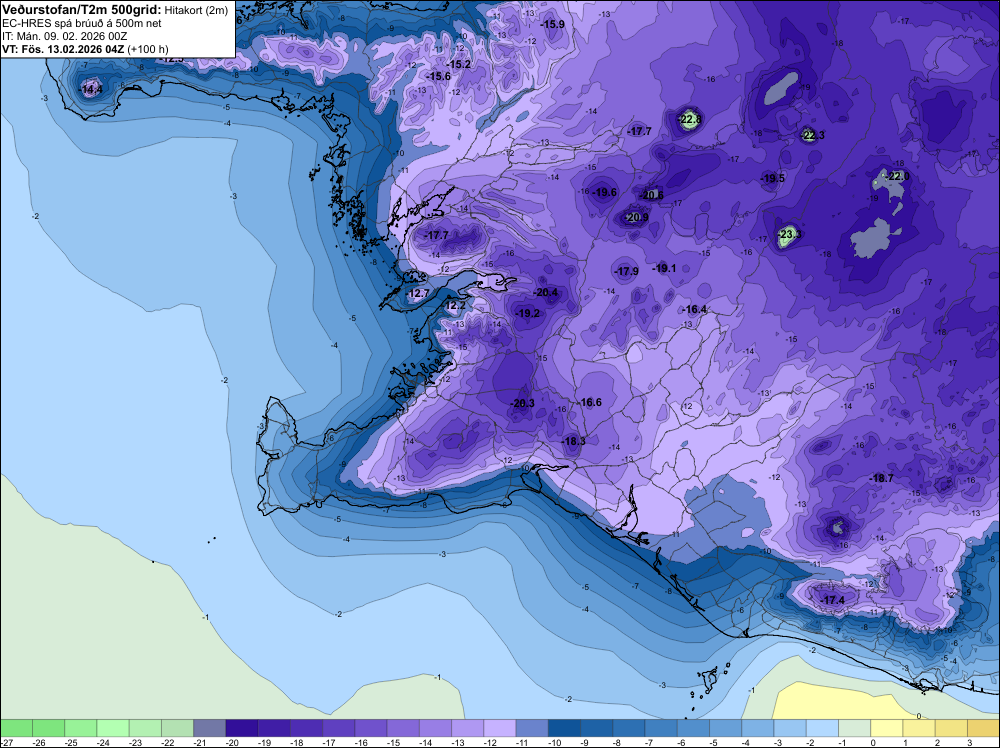
Task: Click the -19.5 temperature label
Action: pos(773,179)
